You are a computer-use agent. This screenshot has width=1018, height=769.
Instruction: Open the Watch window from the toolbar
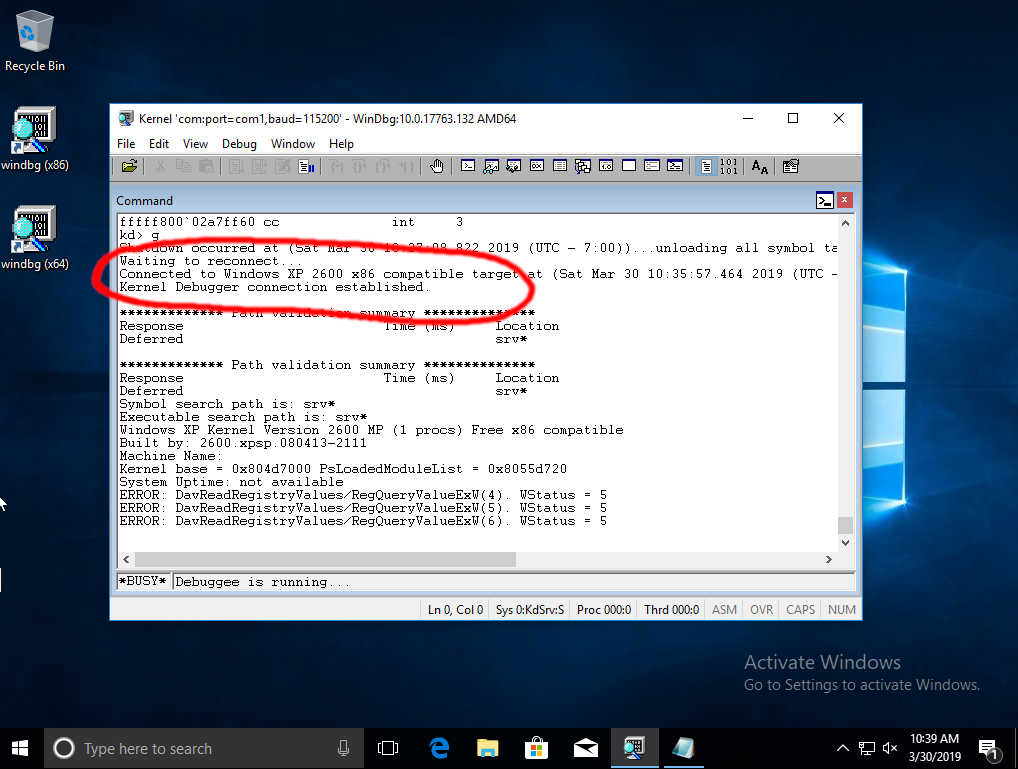[491, 167]
